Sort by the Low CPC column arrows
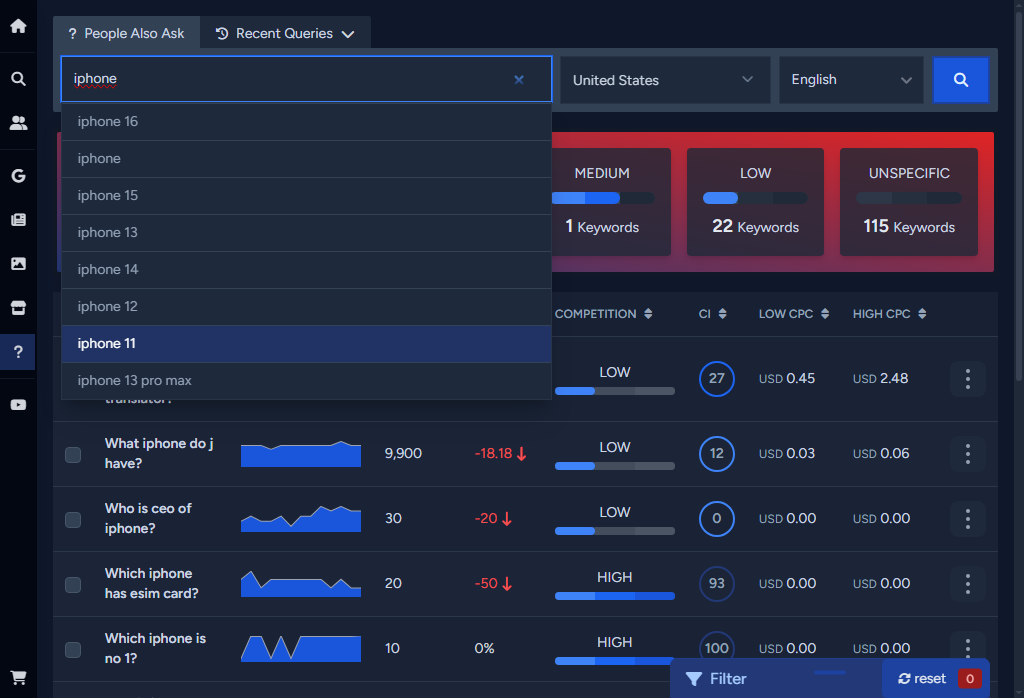Screen dimensions: 1024x698 [x=825, y=314]
